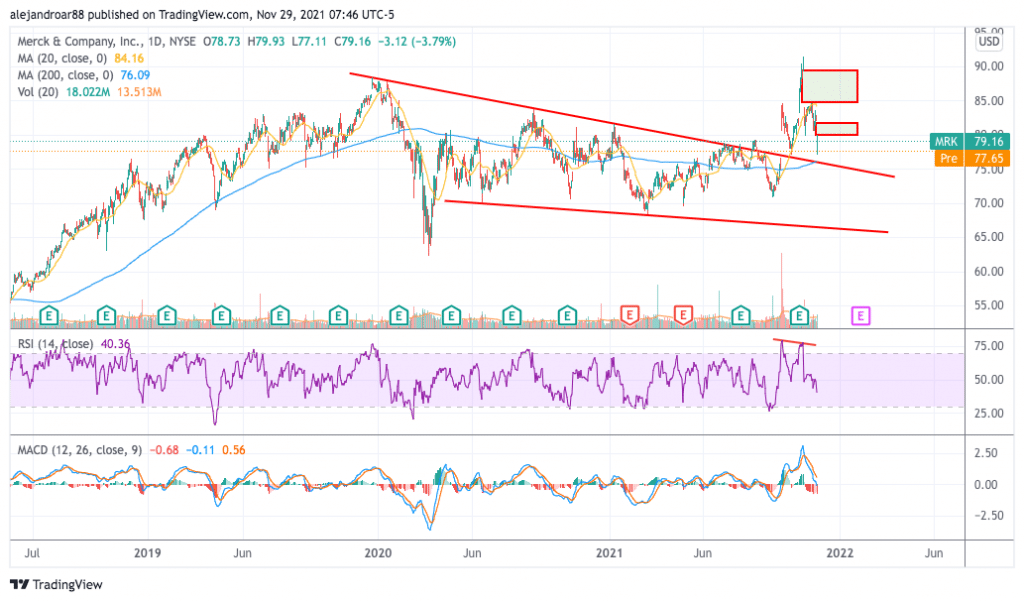Select the MACD (12, 26, close, 9) legend
Image resolution: width=1024 pixels, height=602 pixels.
point(80,450)
